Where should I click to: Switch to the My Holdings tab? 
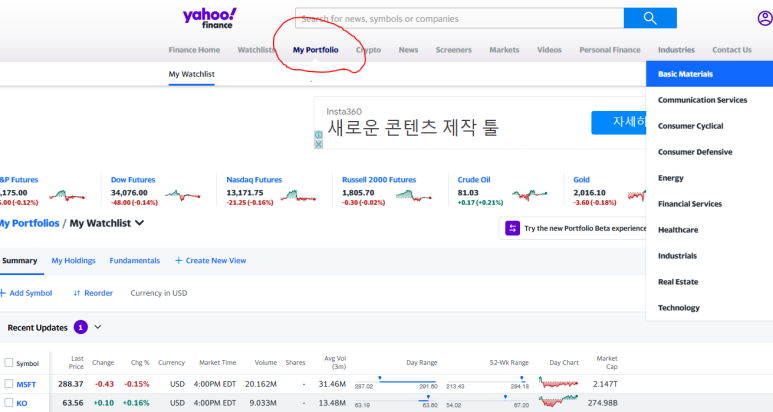[x=73, y=261]
